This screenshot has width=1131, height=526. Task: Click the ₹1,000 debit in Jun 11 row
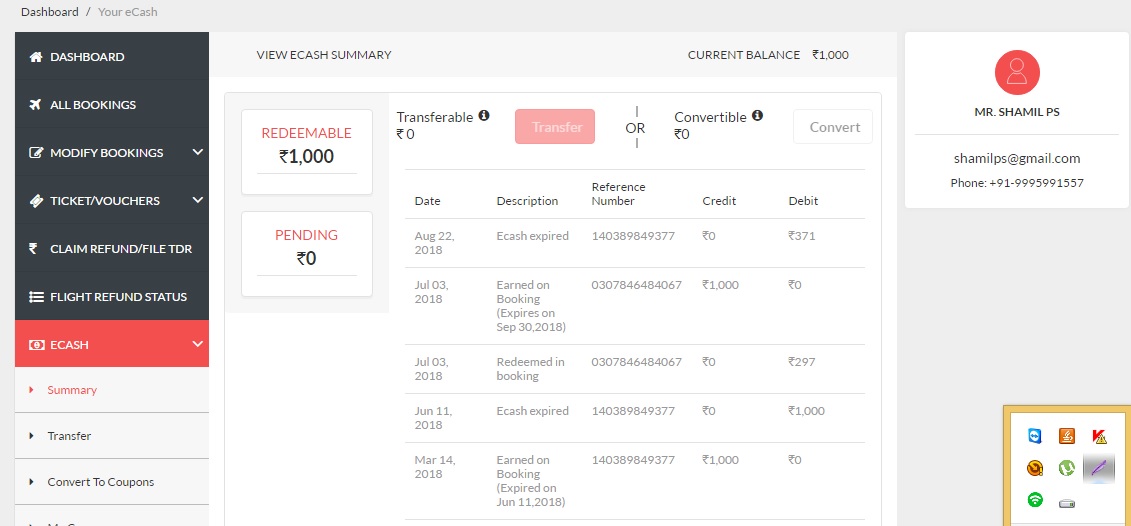point(806,411)
